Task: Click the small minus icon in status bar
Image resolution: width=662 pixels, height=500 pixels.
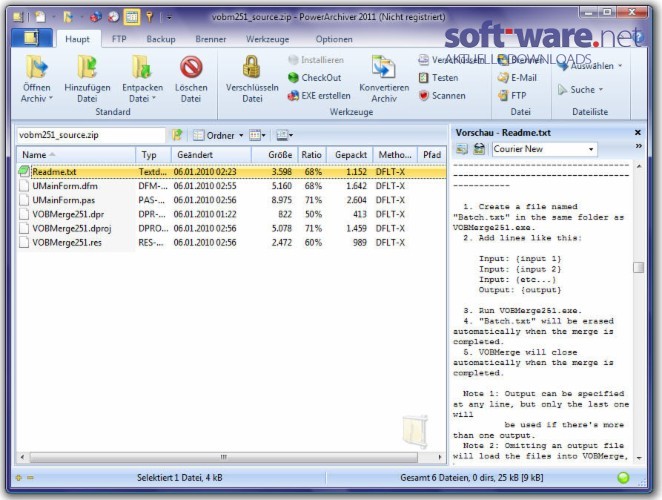Action: click(x=30, y=478)
